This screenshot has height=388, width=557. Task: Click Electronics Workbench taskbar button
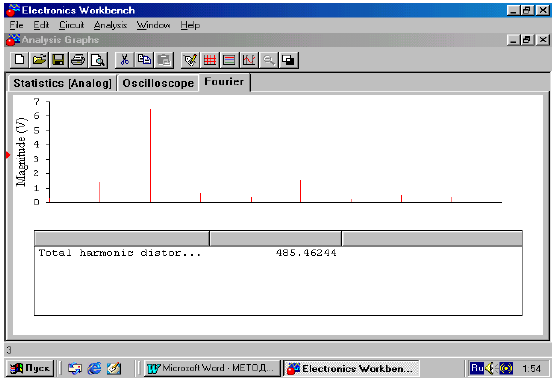tap(352, 368)
